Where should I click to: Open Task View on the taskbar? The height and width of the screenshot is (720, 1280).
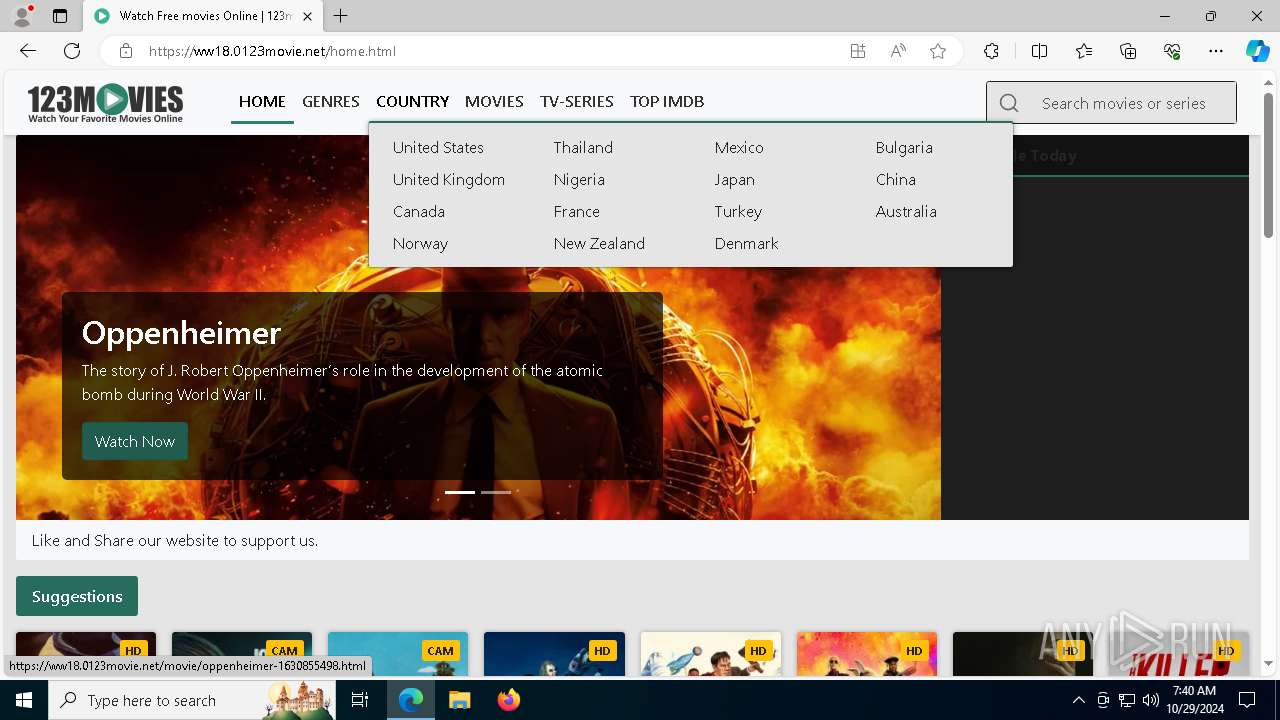pyautogui.click(x=360, y=700)
